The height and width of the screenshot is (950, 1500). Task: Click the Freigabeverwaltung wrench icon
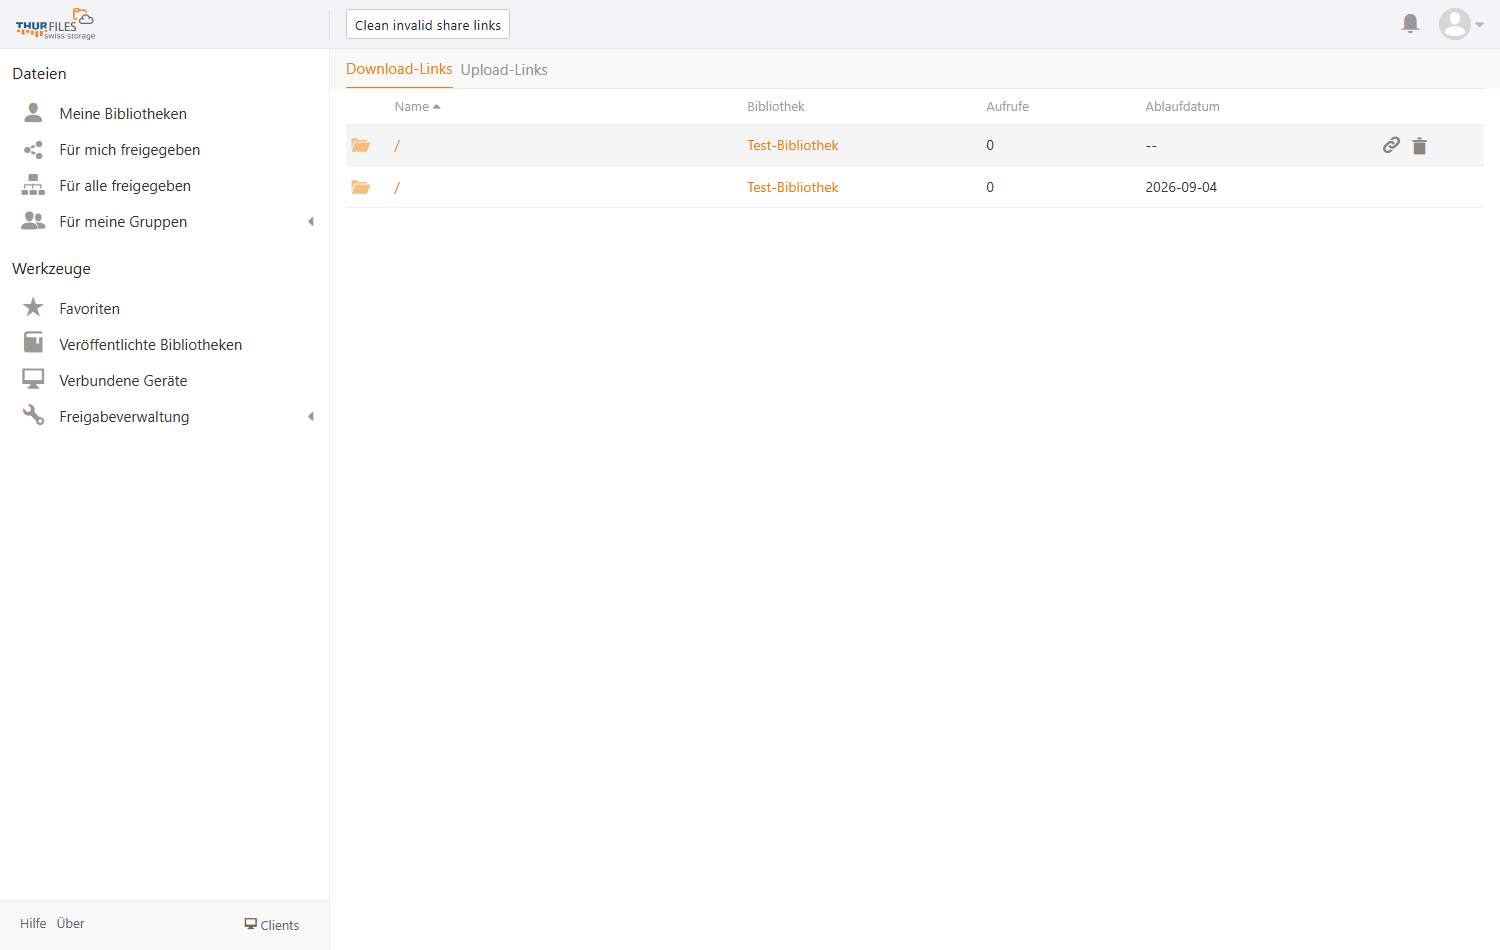(33, 415)
